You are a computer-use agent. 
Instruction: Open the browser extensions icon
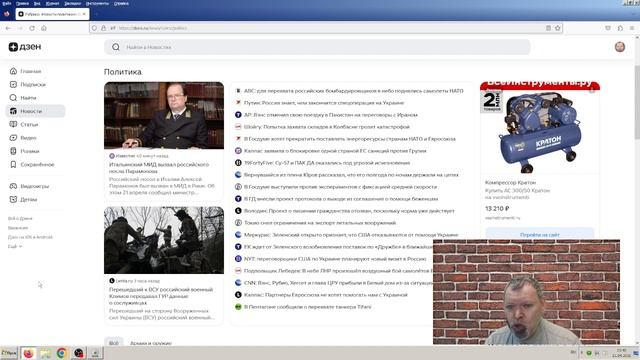pos(620,28)
